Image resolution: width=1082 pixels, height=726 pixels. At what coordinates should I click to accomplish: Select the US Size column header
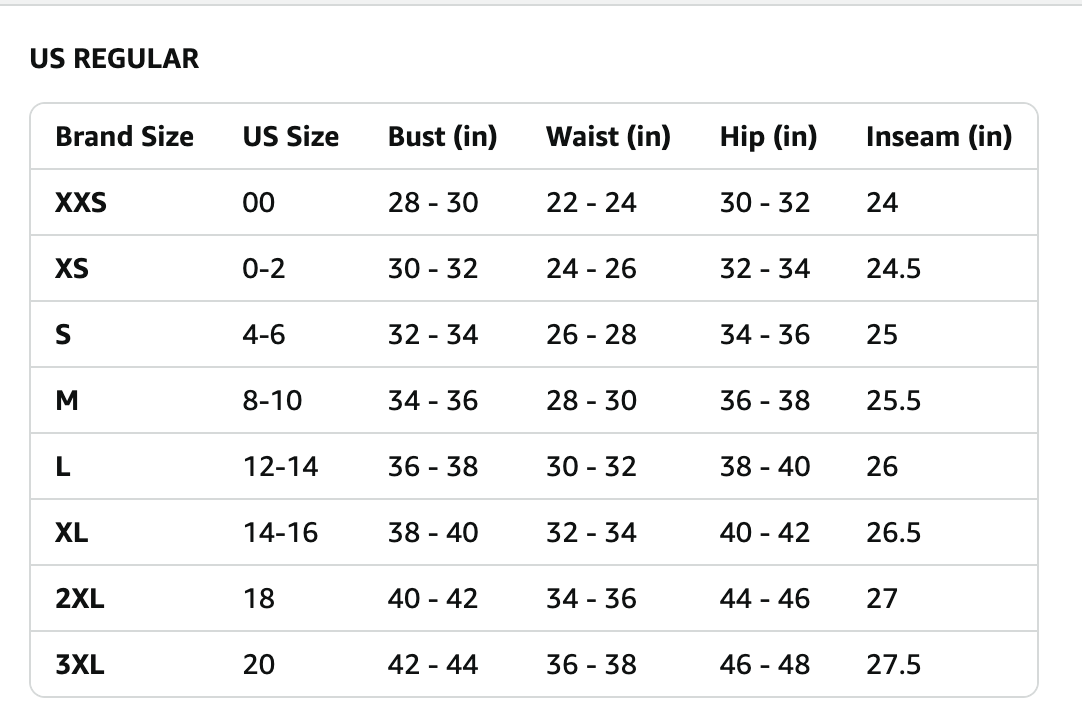click(290, 137)
